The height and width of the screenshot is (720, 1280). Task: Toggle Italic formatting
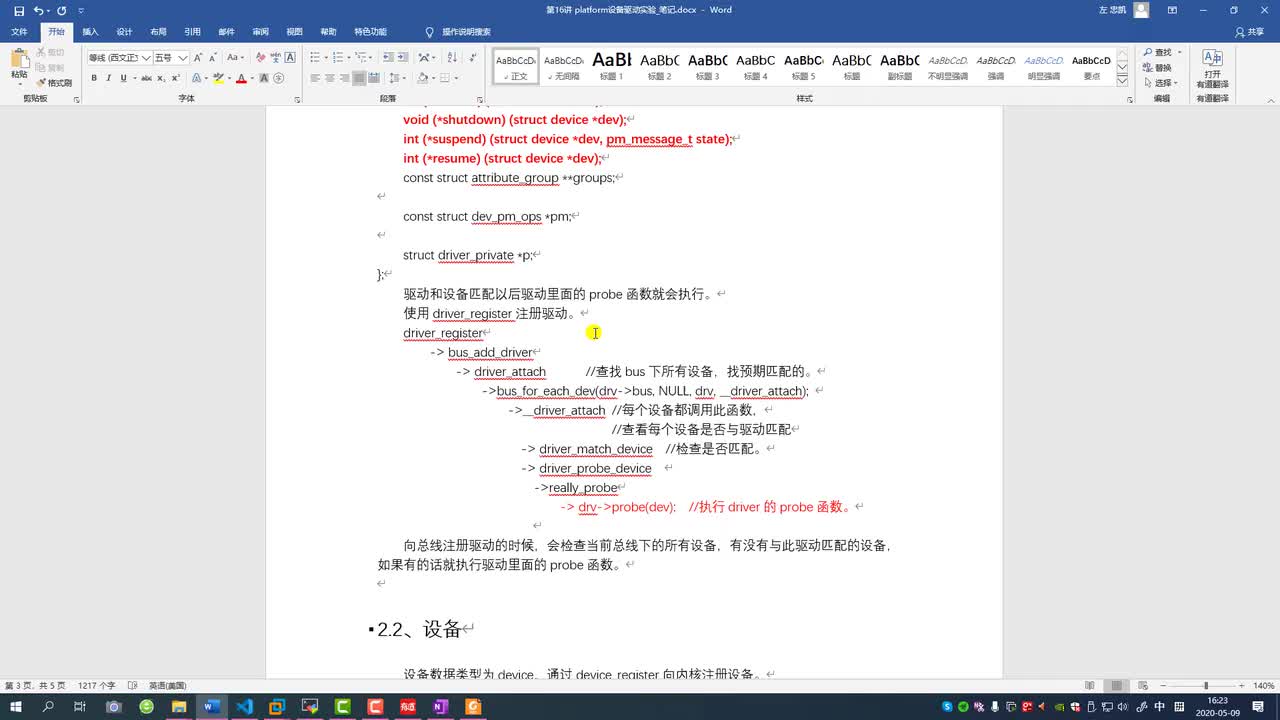[x=109, y=78]
